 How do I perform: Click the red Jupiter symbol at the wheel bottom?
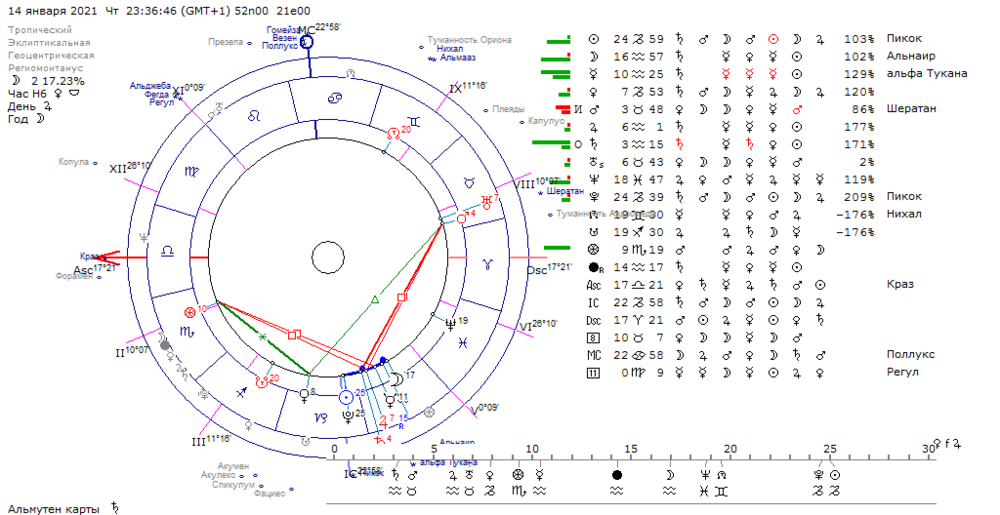tap(383, 421)
